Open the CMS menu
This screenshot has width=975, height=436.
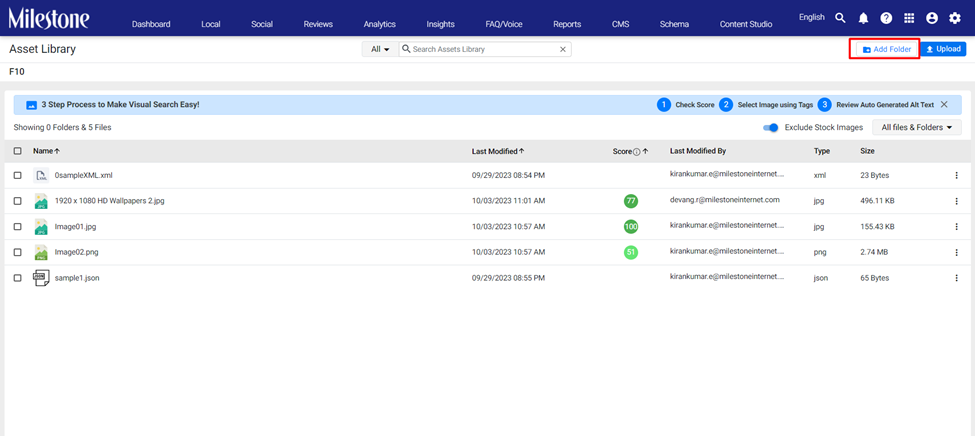(621, 24)
